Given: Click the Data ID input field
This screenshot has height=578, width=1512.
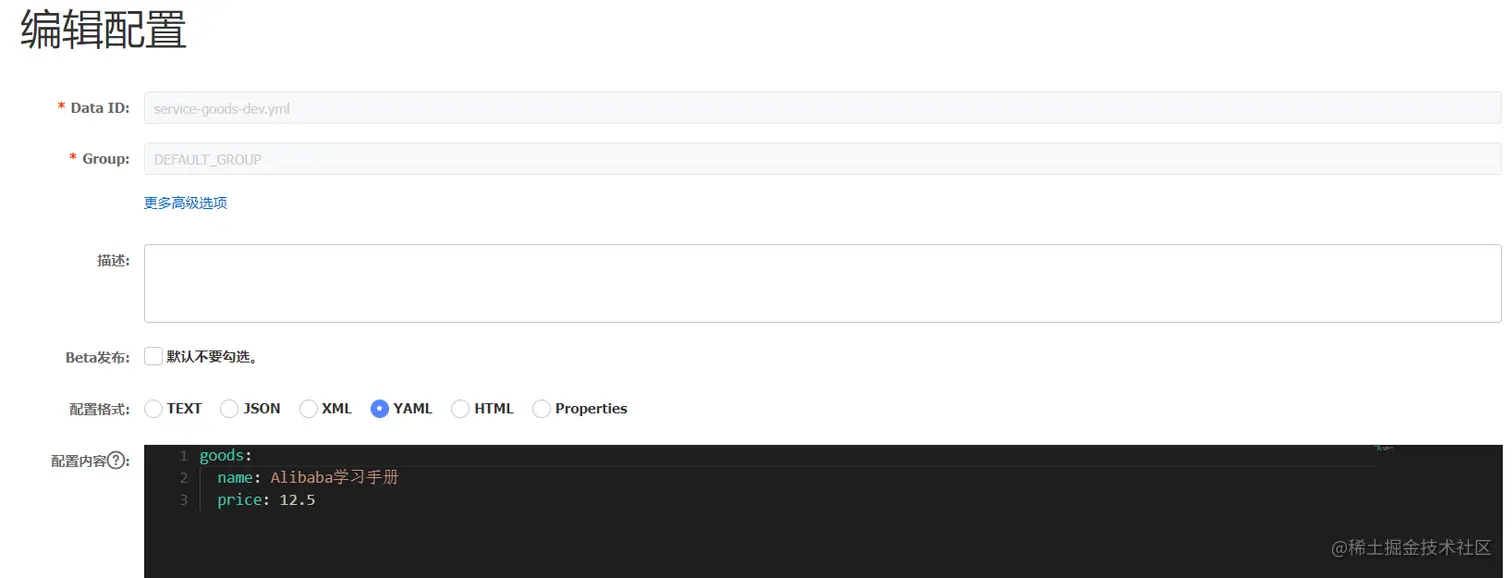Looking at the screenshot, I should 822,108.
